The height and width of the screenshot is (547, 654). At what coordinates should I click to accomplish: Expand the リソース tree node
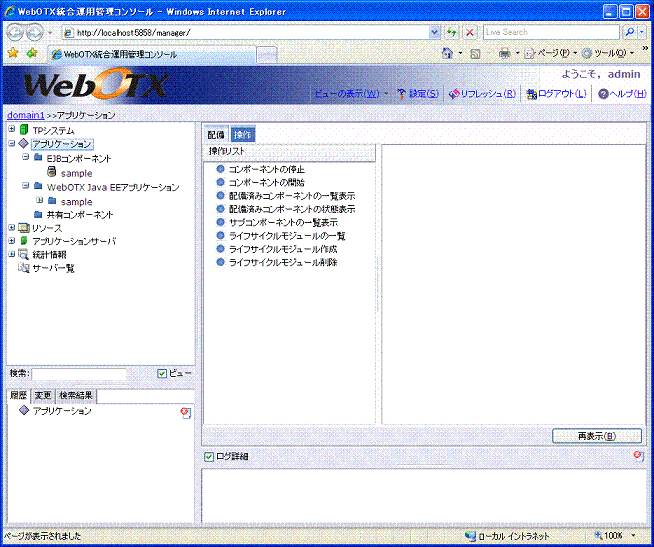tap(11, 227)
